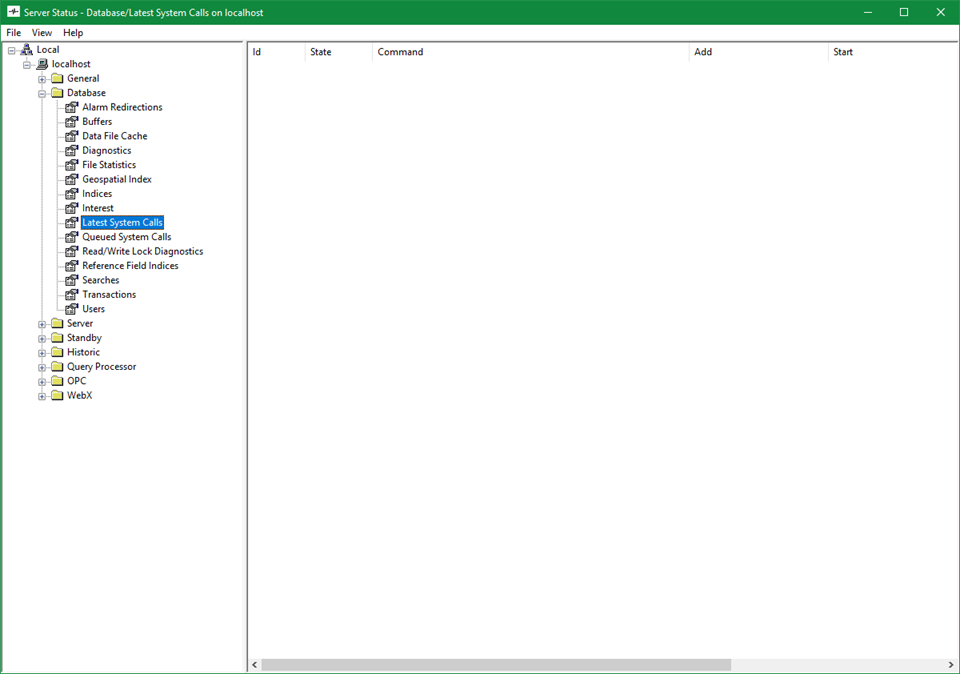Viewport: 960px width, 674px height.
Task: Click the Data File Cache icon
Action: pos(72,136)
